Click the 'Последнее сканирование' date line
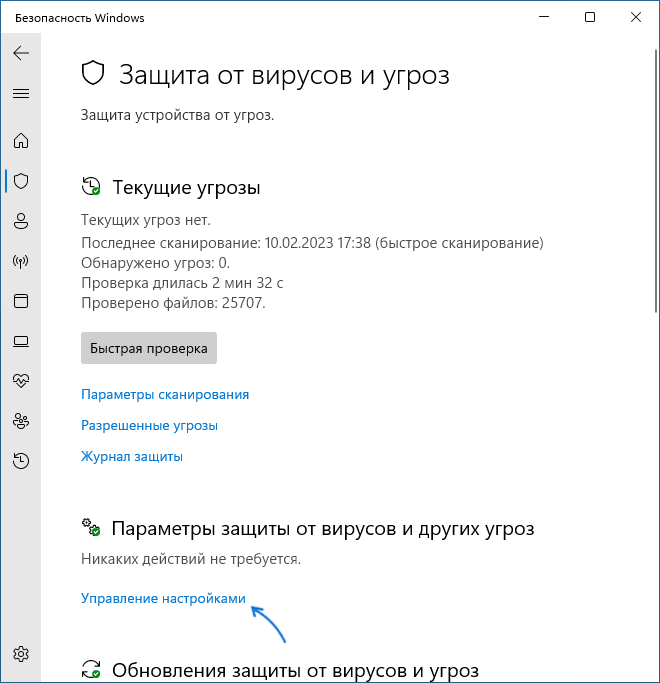 click(312, 243)
